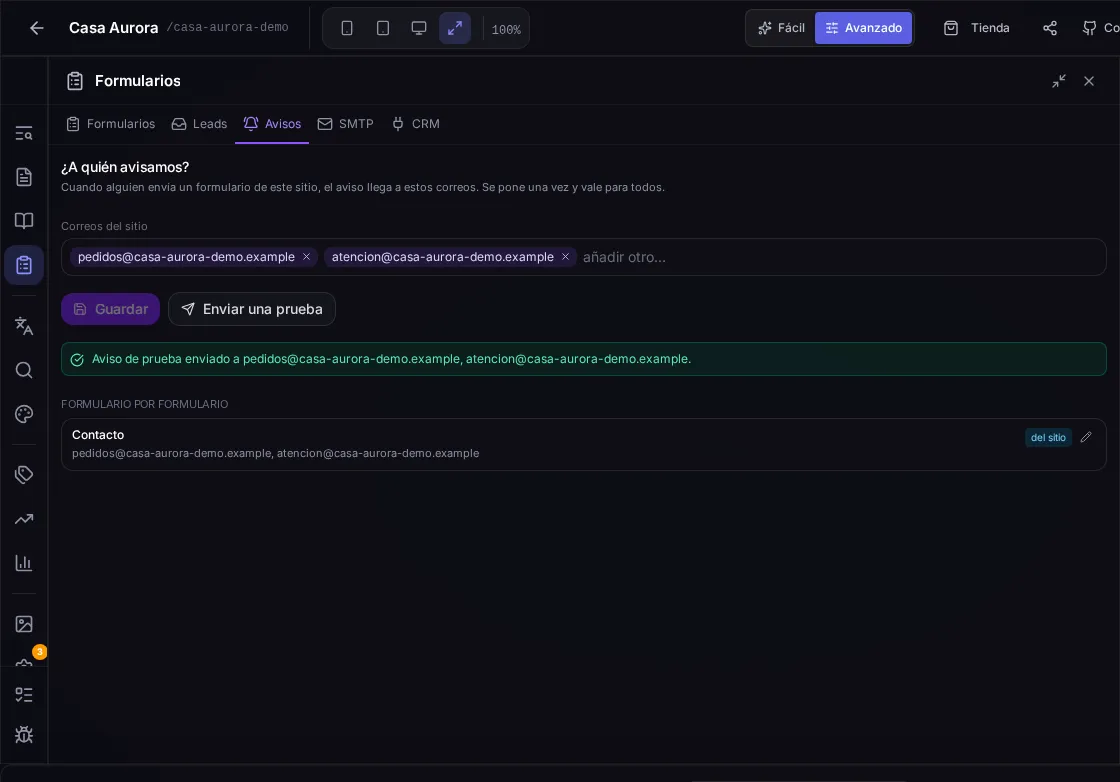Click the Formularios panel header clipboard icon
The height and width of the screenshot is (782, 1120).
tap(75, 81)
